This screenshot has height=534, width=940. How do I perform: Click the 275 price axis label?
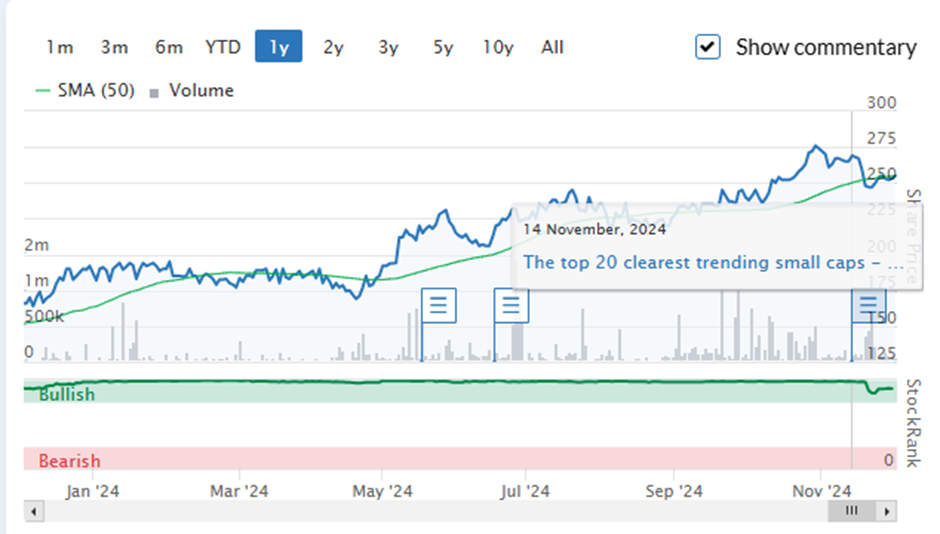[x=881, y=138]
